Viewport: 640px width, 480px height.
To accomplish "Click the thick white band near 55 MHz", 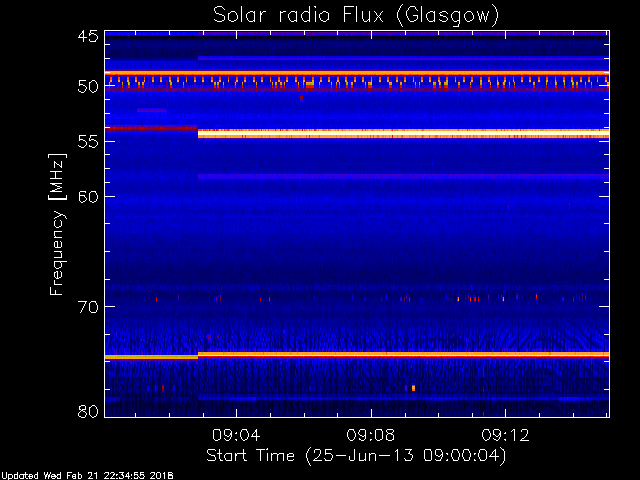I will 403,134.
